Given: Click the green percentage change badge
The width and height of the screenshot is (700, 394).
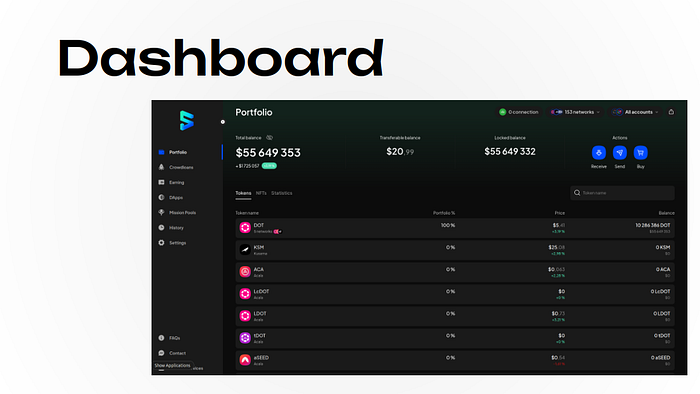Looking at the screenshot, I should [x=269, y=166].
